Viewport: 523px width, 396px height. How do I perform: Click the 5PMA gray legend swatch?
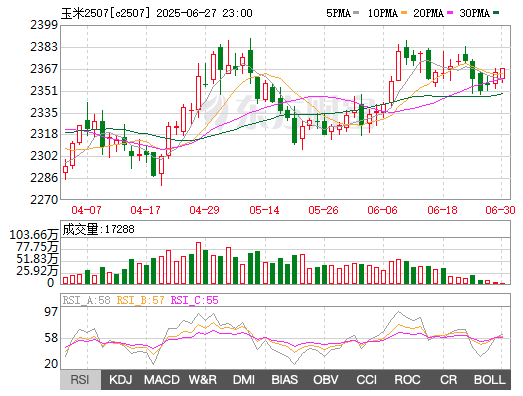356,13
